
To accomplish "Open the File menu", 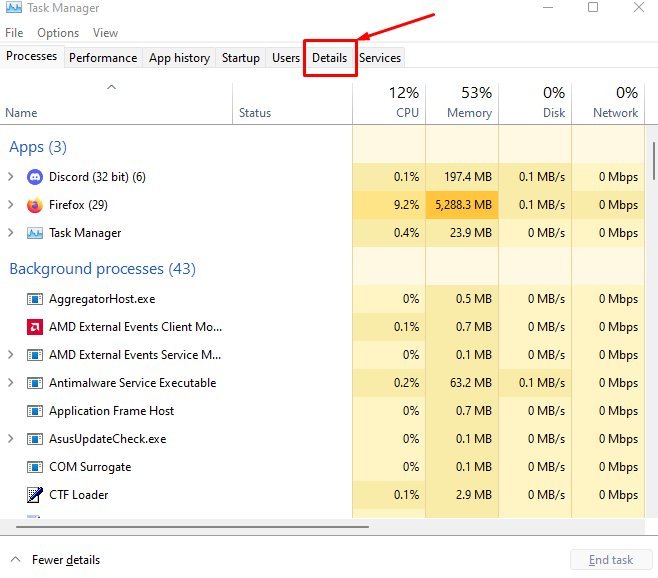I will click(x=14, y=33).
